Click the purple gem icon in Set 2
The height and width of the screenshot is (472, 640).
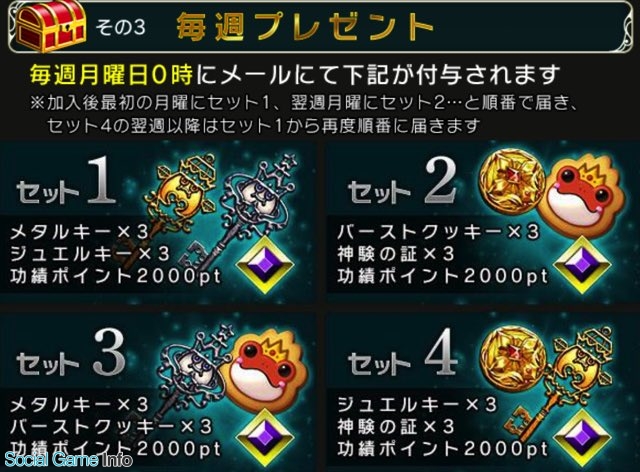pos(583,265)
